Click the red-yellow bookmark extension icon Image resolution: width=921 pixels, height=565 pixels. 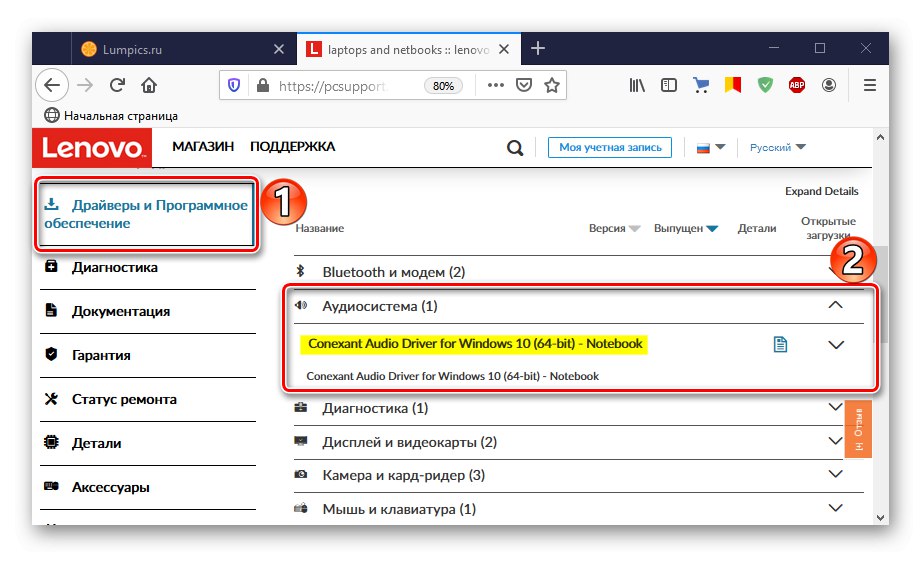coord(732,85)
